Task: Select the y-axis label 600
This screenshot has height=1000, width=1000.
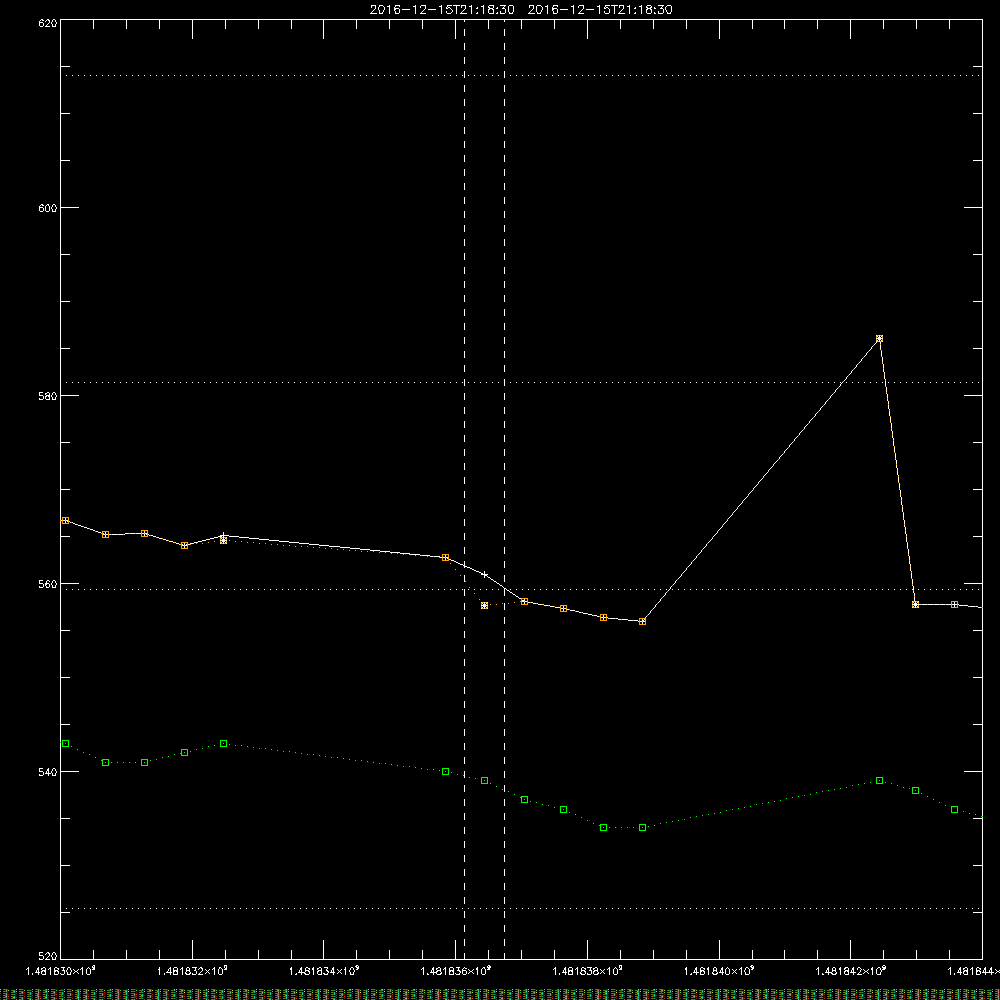Action: pos(48,208)
